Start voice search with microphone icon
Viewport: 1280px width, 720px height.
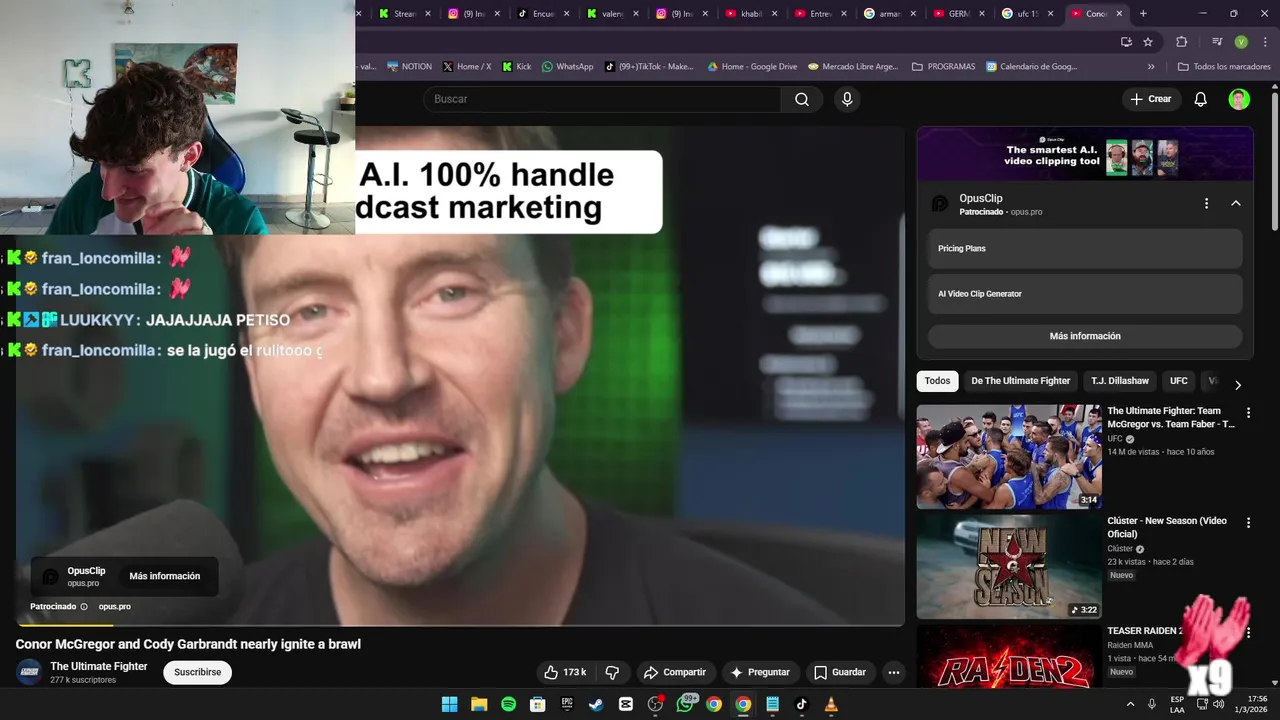pyautogui.click(x=847, y=99)
